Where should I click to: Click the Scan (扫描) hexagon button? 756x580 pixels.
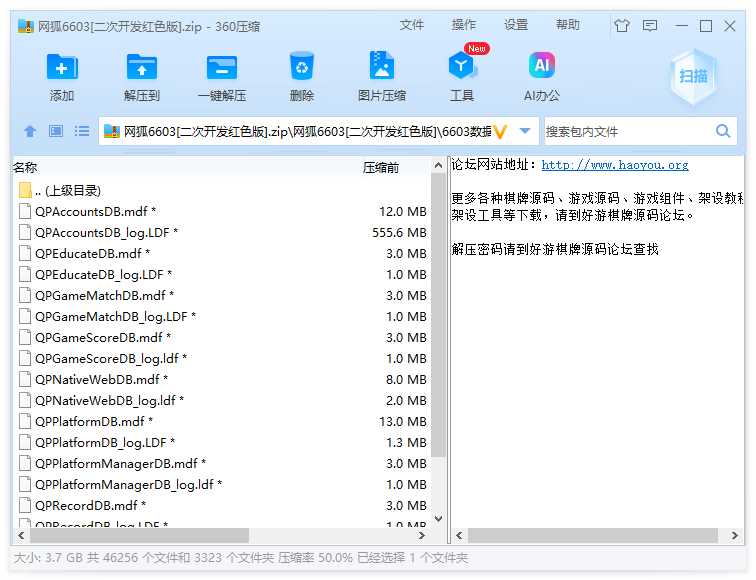pos(693,76)
